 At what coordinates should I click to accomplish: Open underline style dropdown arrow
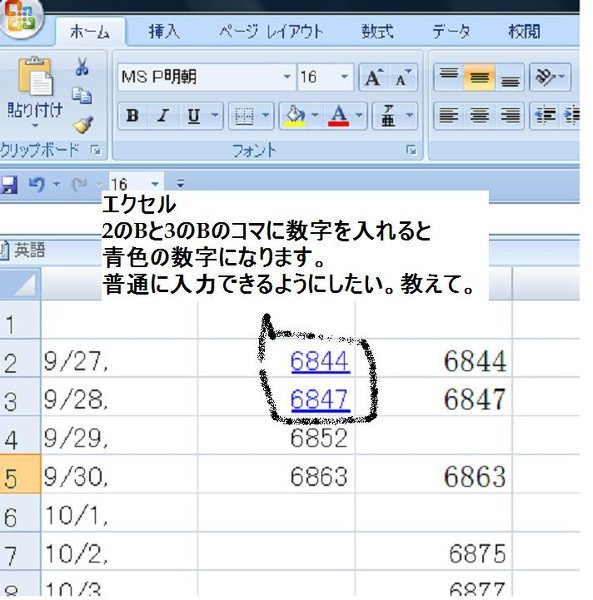(x=216, y=115)
